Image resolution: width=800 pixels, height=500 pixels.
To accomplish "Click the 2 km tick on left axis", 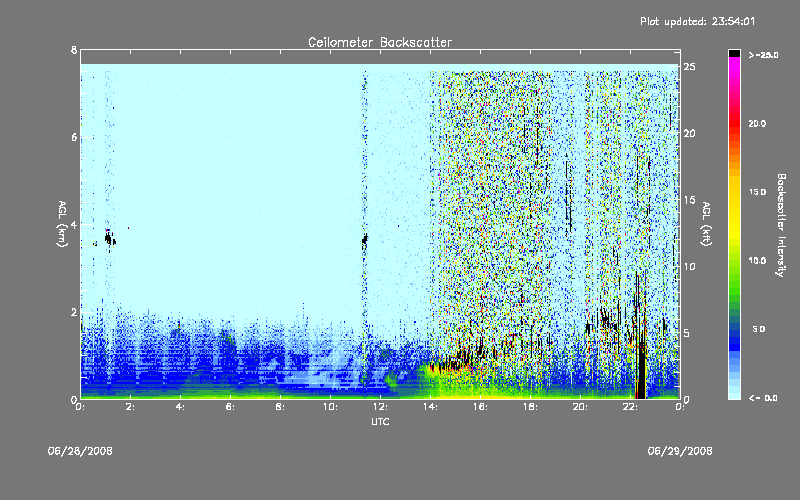I will point(74,312).
